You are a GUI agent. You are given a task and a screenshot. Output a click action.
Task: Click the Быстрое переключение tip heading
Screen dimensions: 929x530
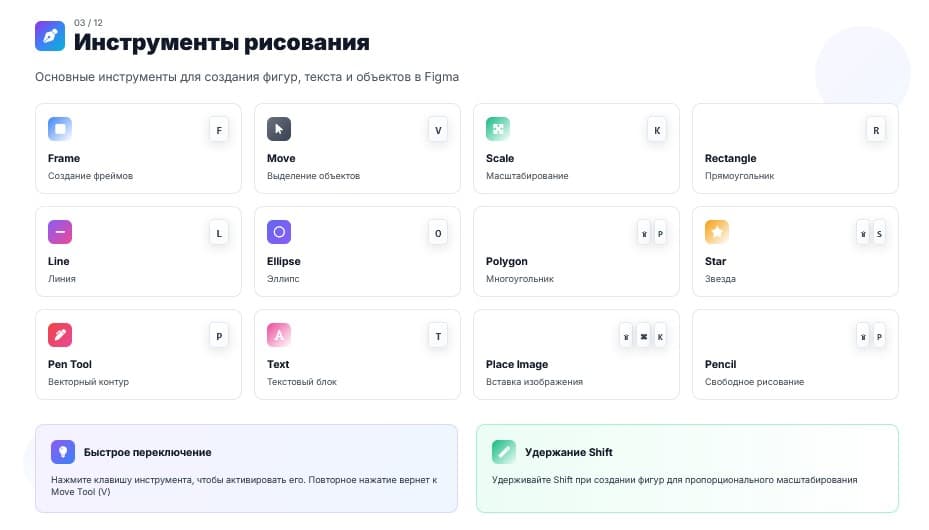click(148, 452)
